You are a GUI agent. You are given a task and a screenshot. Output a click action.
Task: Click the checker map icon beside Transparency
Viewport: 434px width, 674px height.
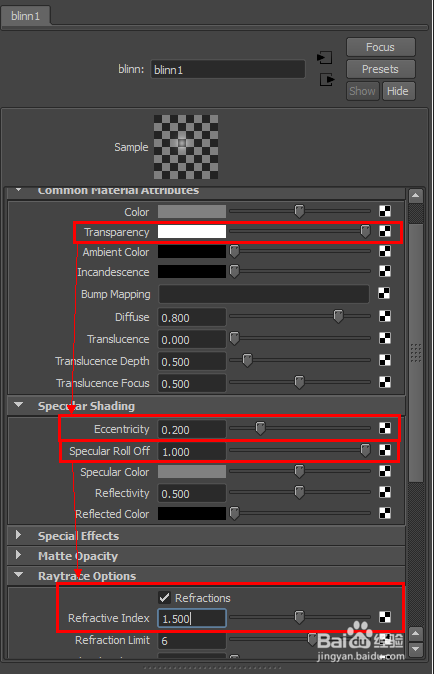click(x=385, y=231)
